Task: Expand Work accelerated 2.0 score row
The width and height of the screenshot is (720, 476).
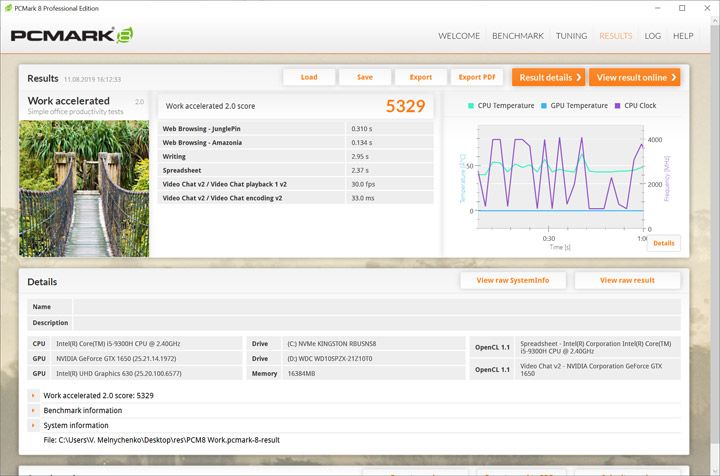Action: tap(33, 395)
